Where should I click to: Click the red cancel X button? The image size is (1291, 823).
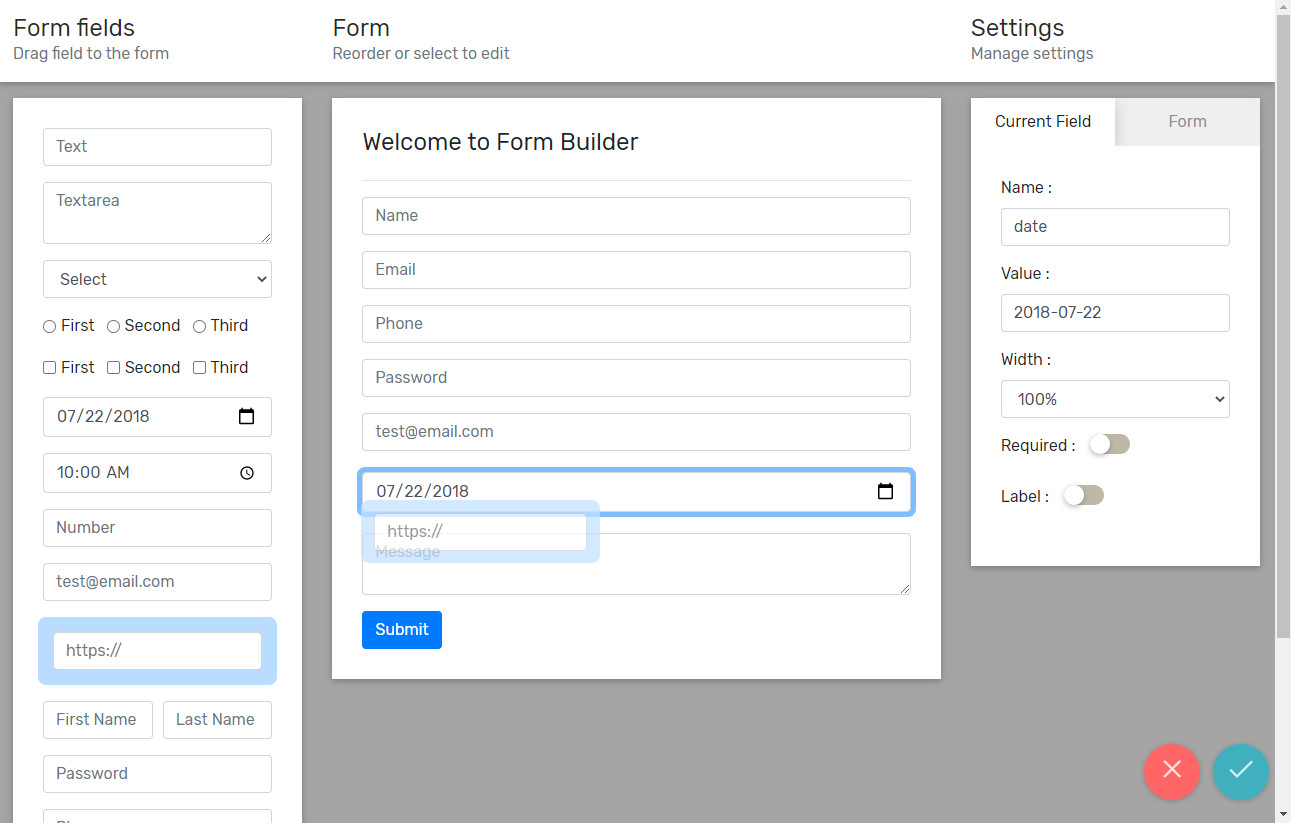[1171, 771]
